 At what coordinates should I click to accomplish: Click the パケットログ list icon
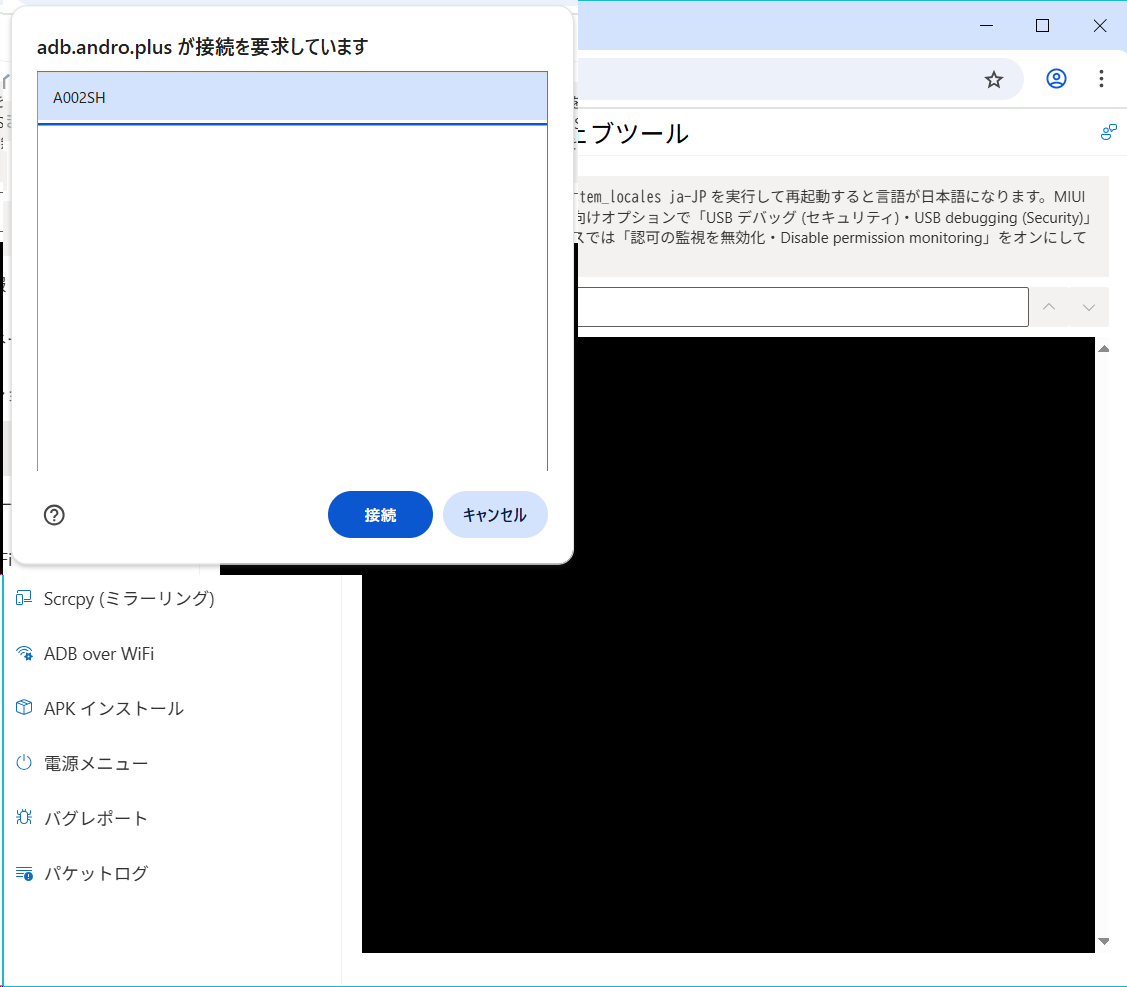coord(24,873)
